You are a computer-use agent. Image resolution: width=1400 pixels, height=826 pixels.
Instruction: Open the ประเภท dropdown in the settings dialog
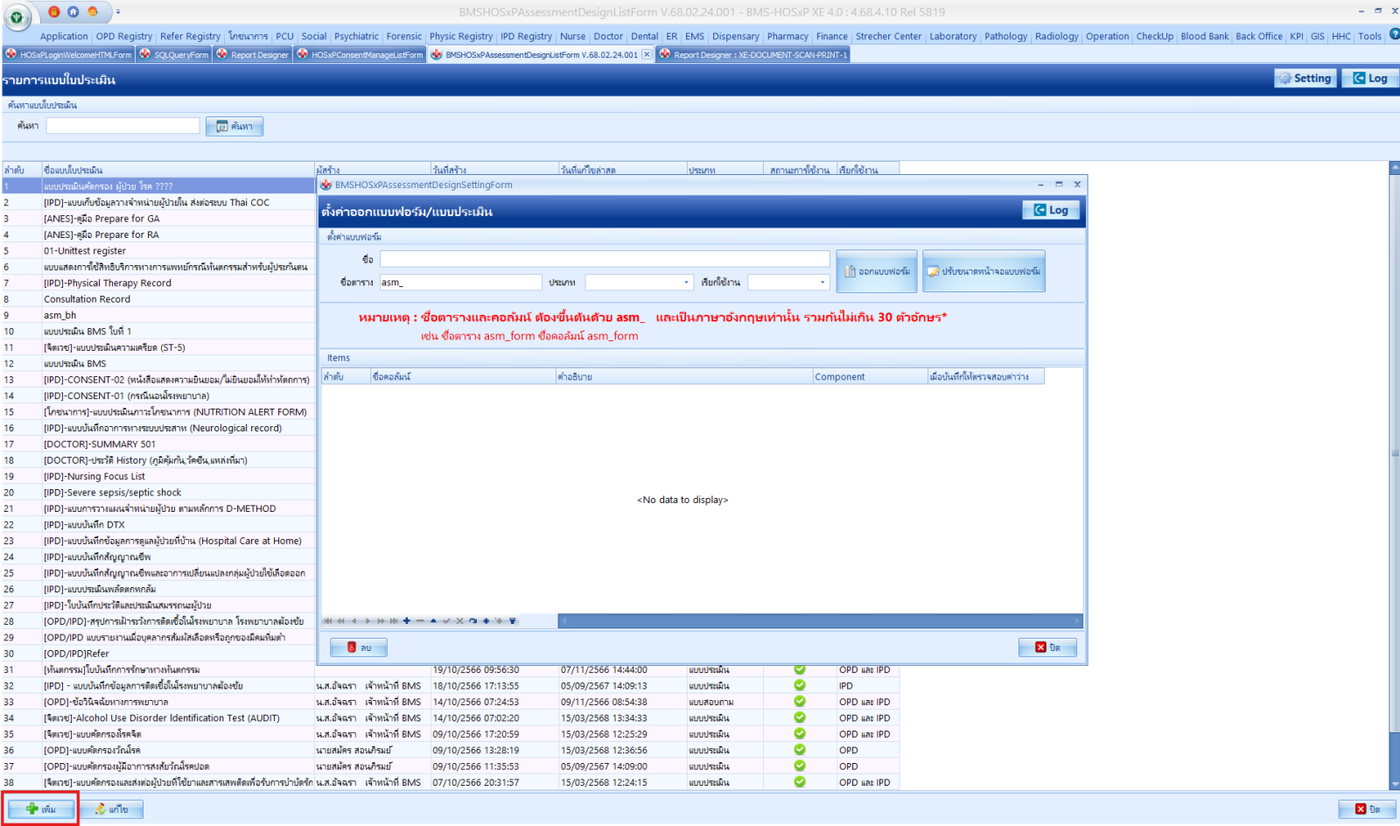(x=686, y=283)
